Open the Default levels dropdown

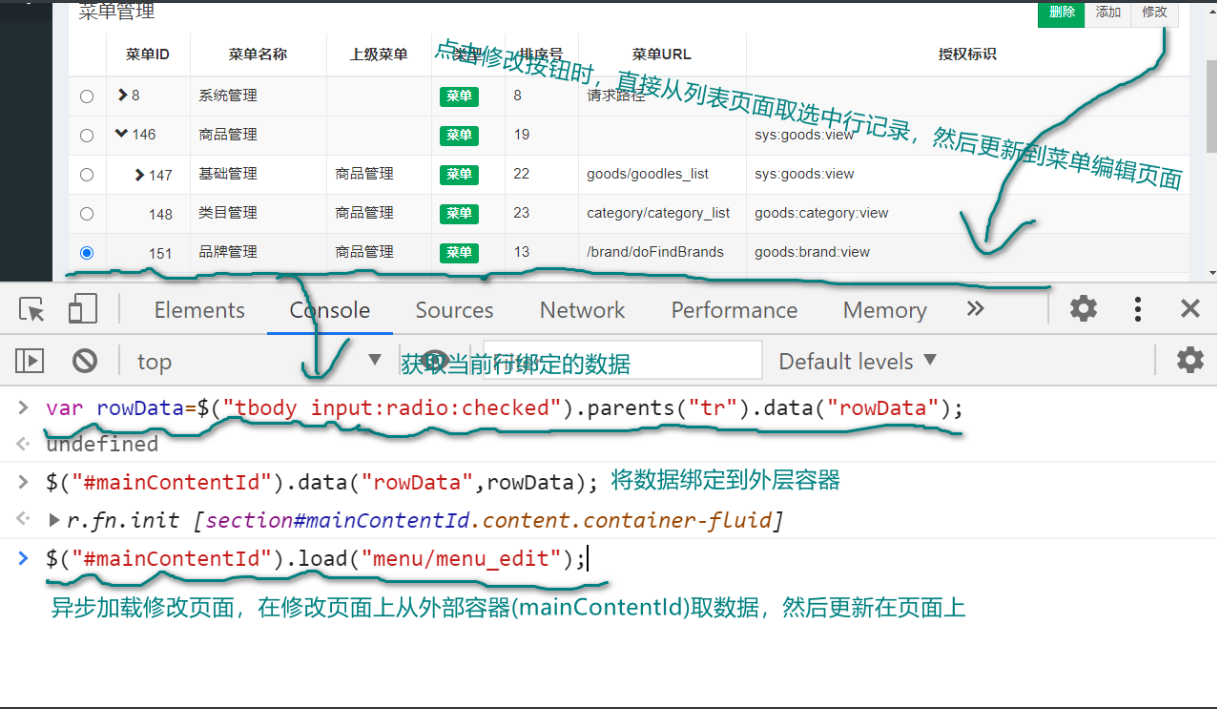tap(858, 361)
